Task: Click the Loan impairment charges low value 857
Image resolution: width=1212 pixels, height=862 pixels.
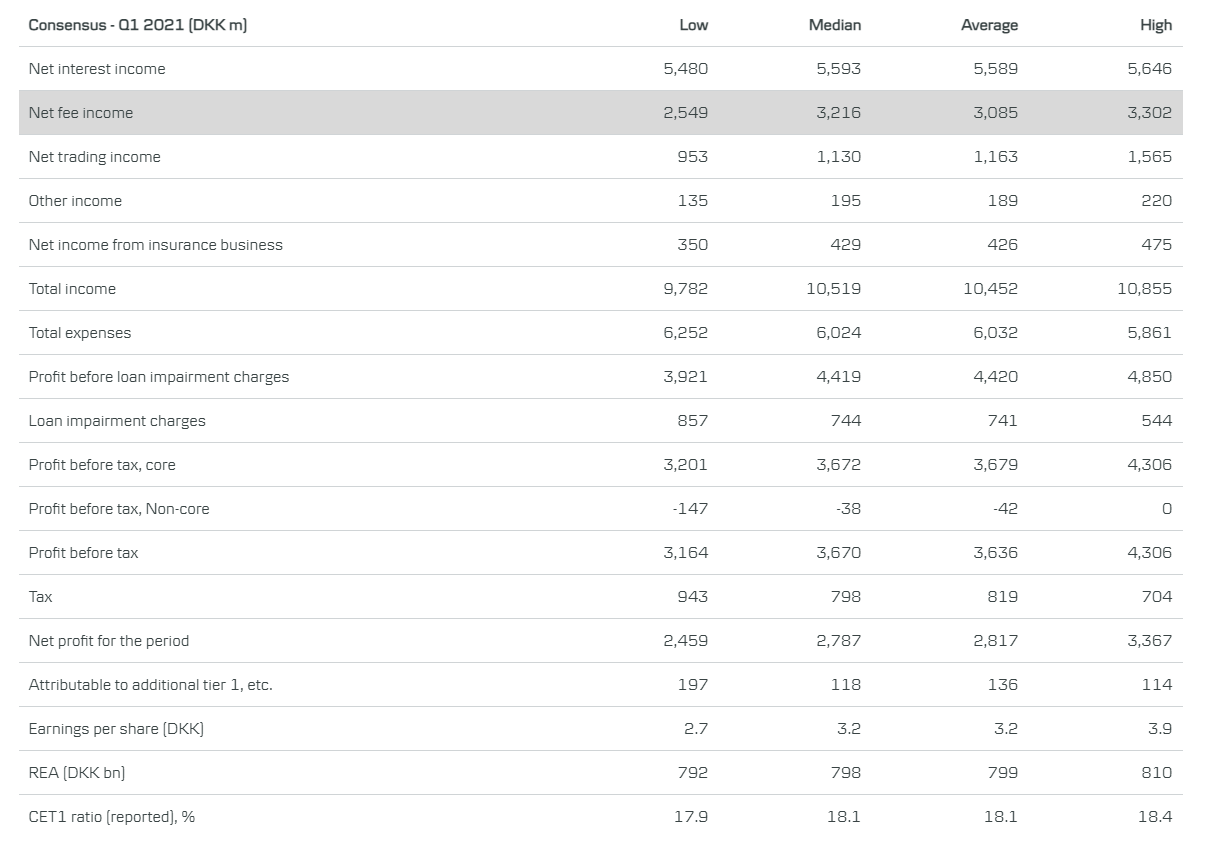Action: (692, 421)
